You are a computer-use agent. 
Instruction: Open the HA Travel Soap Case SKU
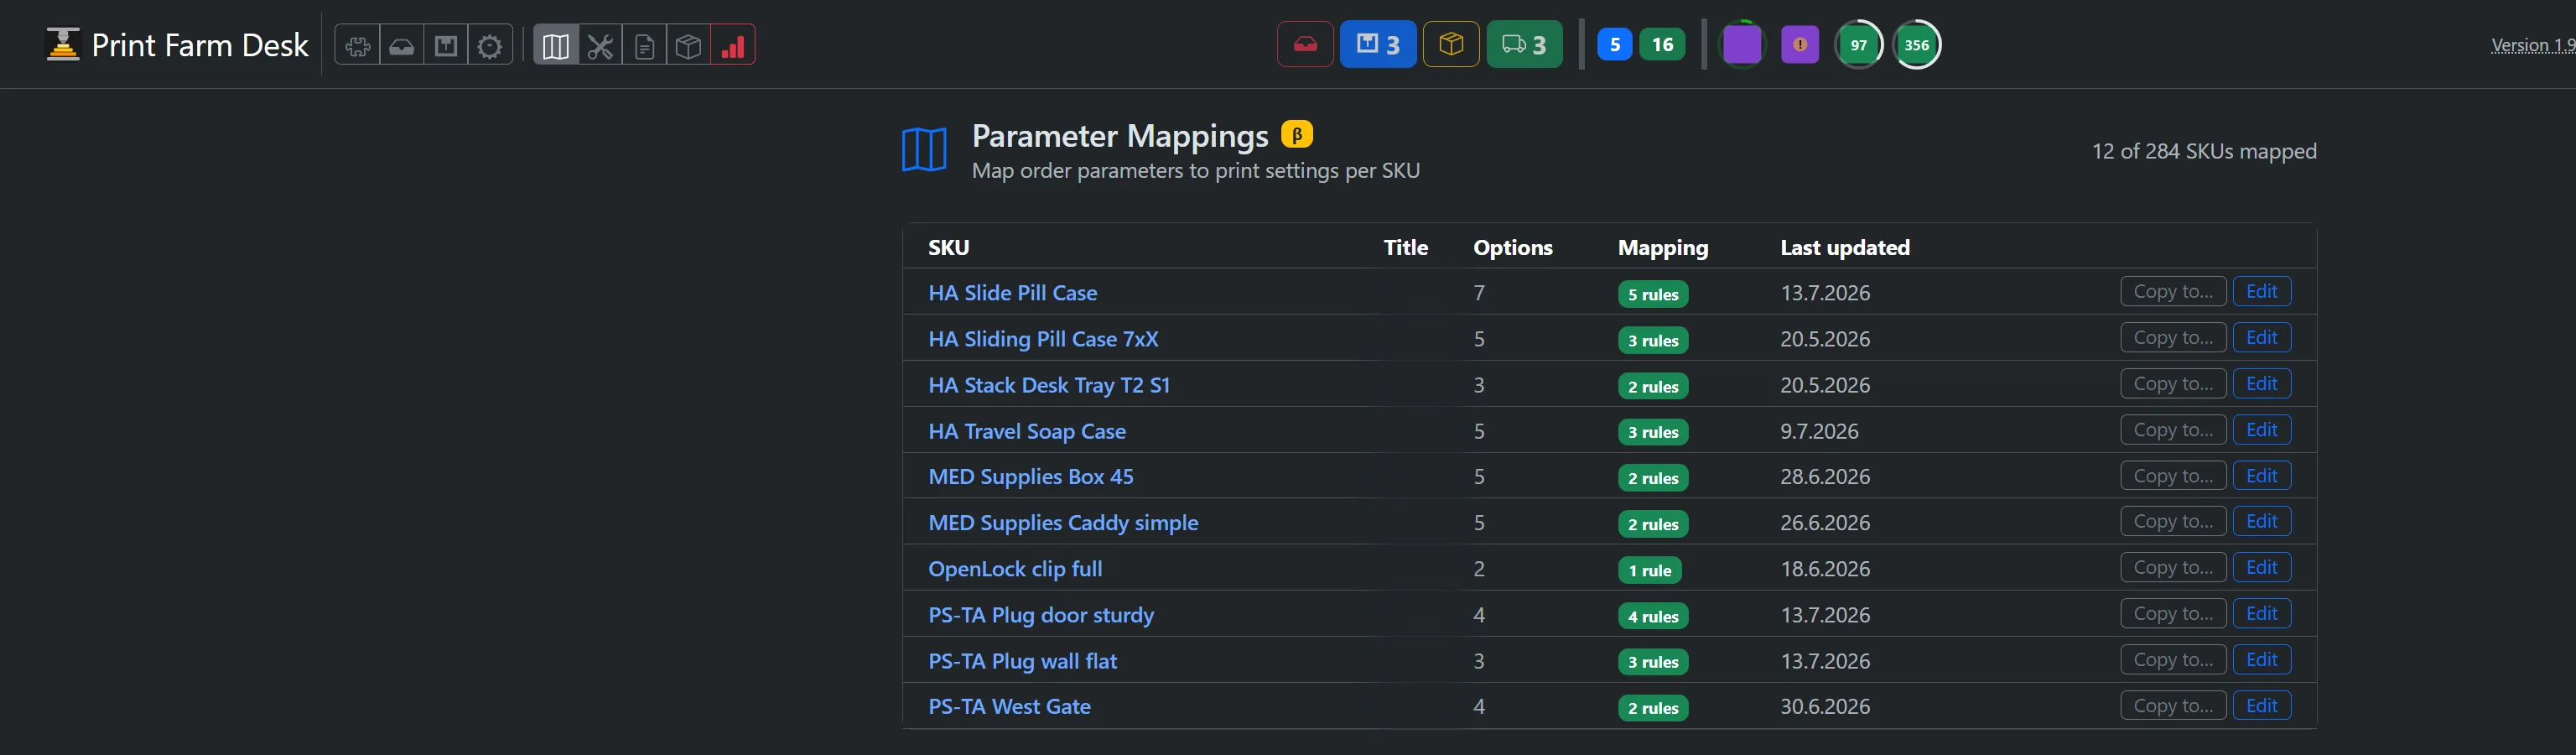[1027, 431]
